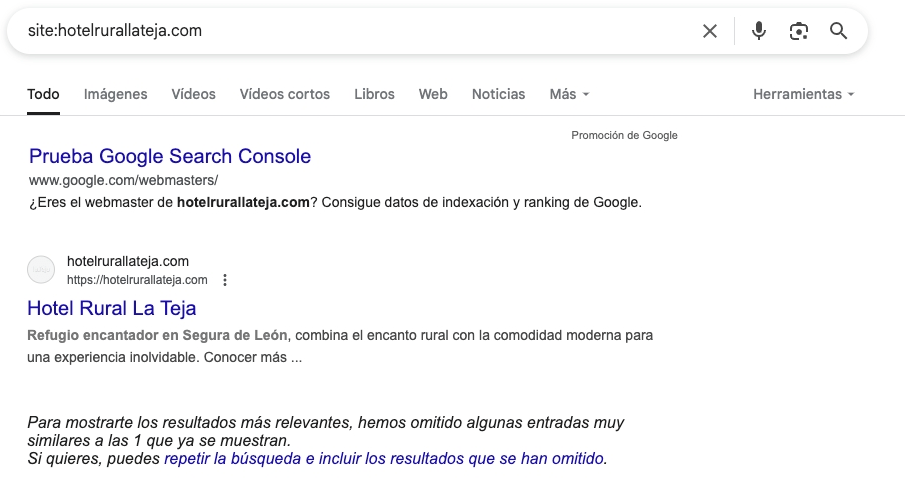Image resolution: width=905 pixels, height=491 pixels.
Task: Switch to the Web tab
Action: tap(433, 94)
